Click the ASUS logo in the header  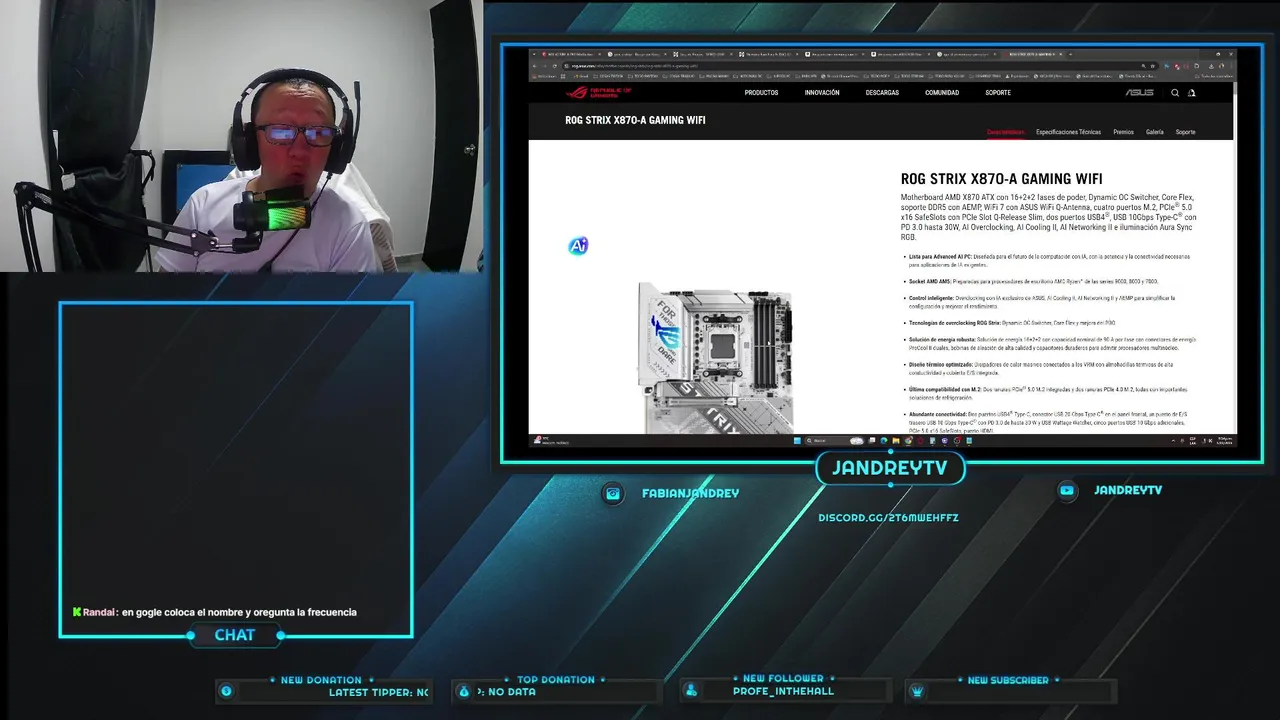1139,93
